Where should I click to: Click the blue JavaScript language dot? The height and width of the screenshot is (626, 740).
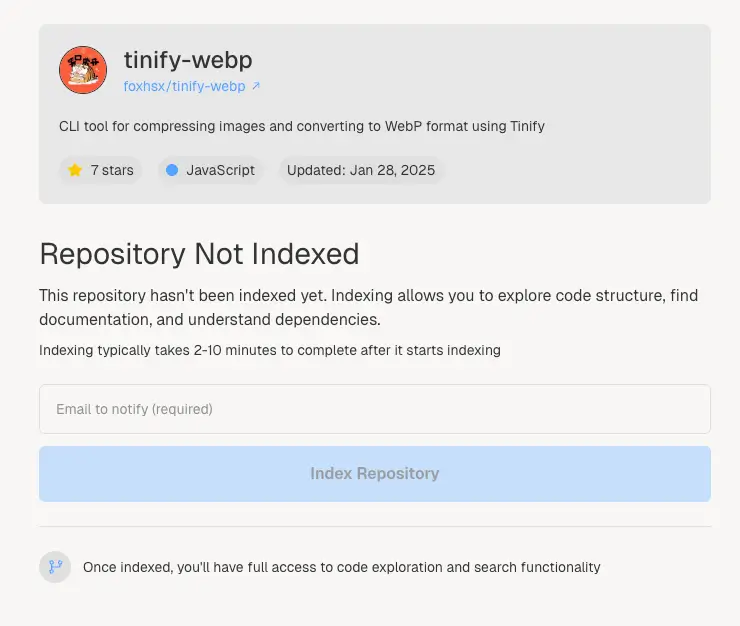click(x=172, y=170)
